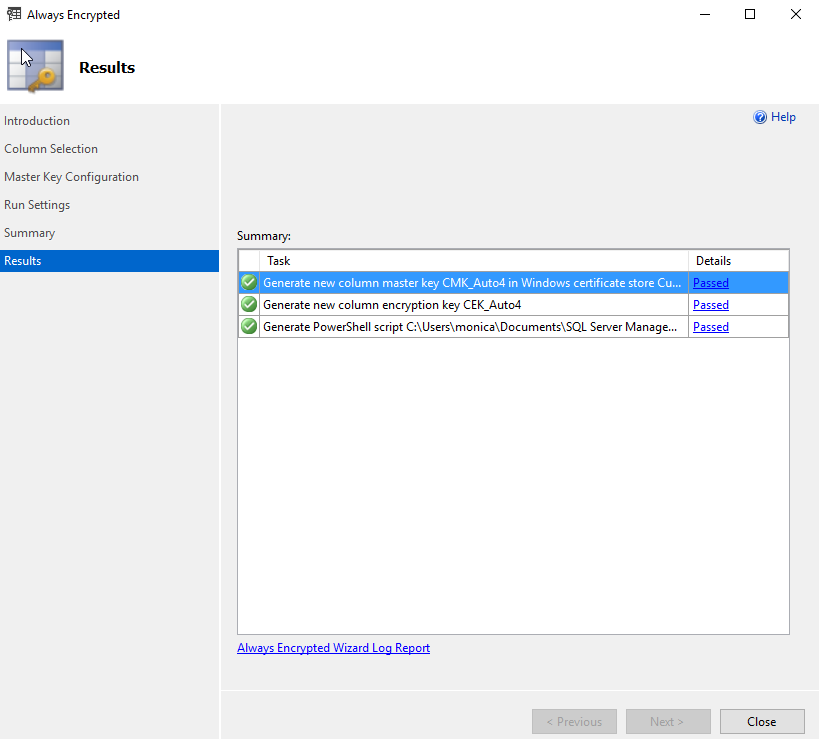This screenshot has height=739, width=819.
Task: Open the Help link
Action: 783,117
